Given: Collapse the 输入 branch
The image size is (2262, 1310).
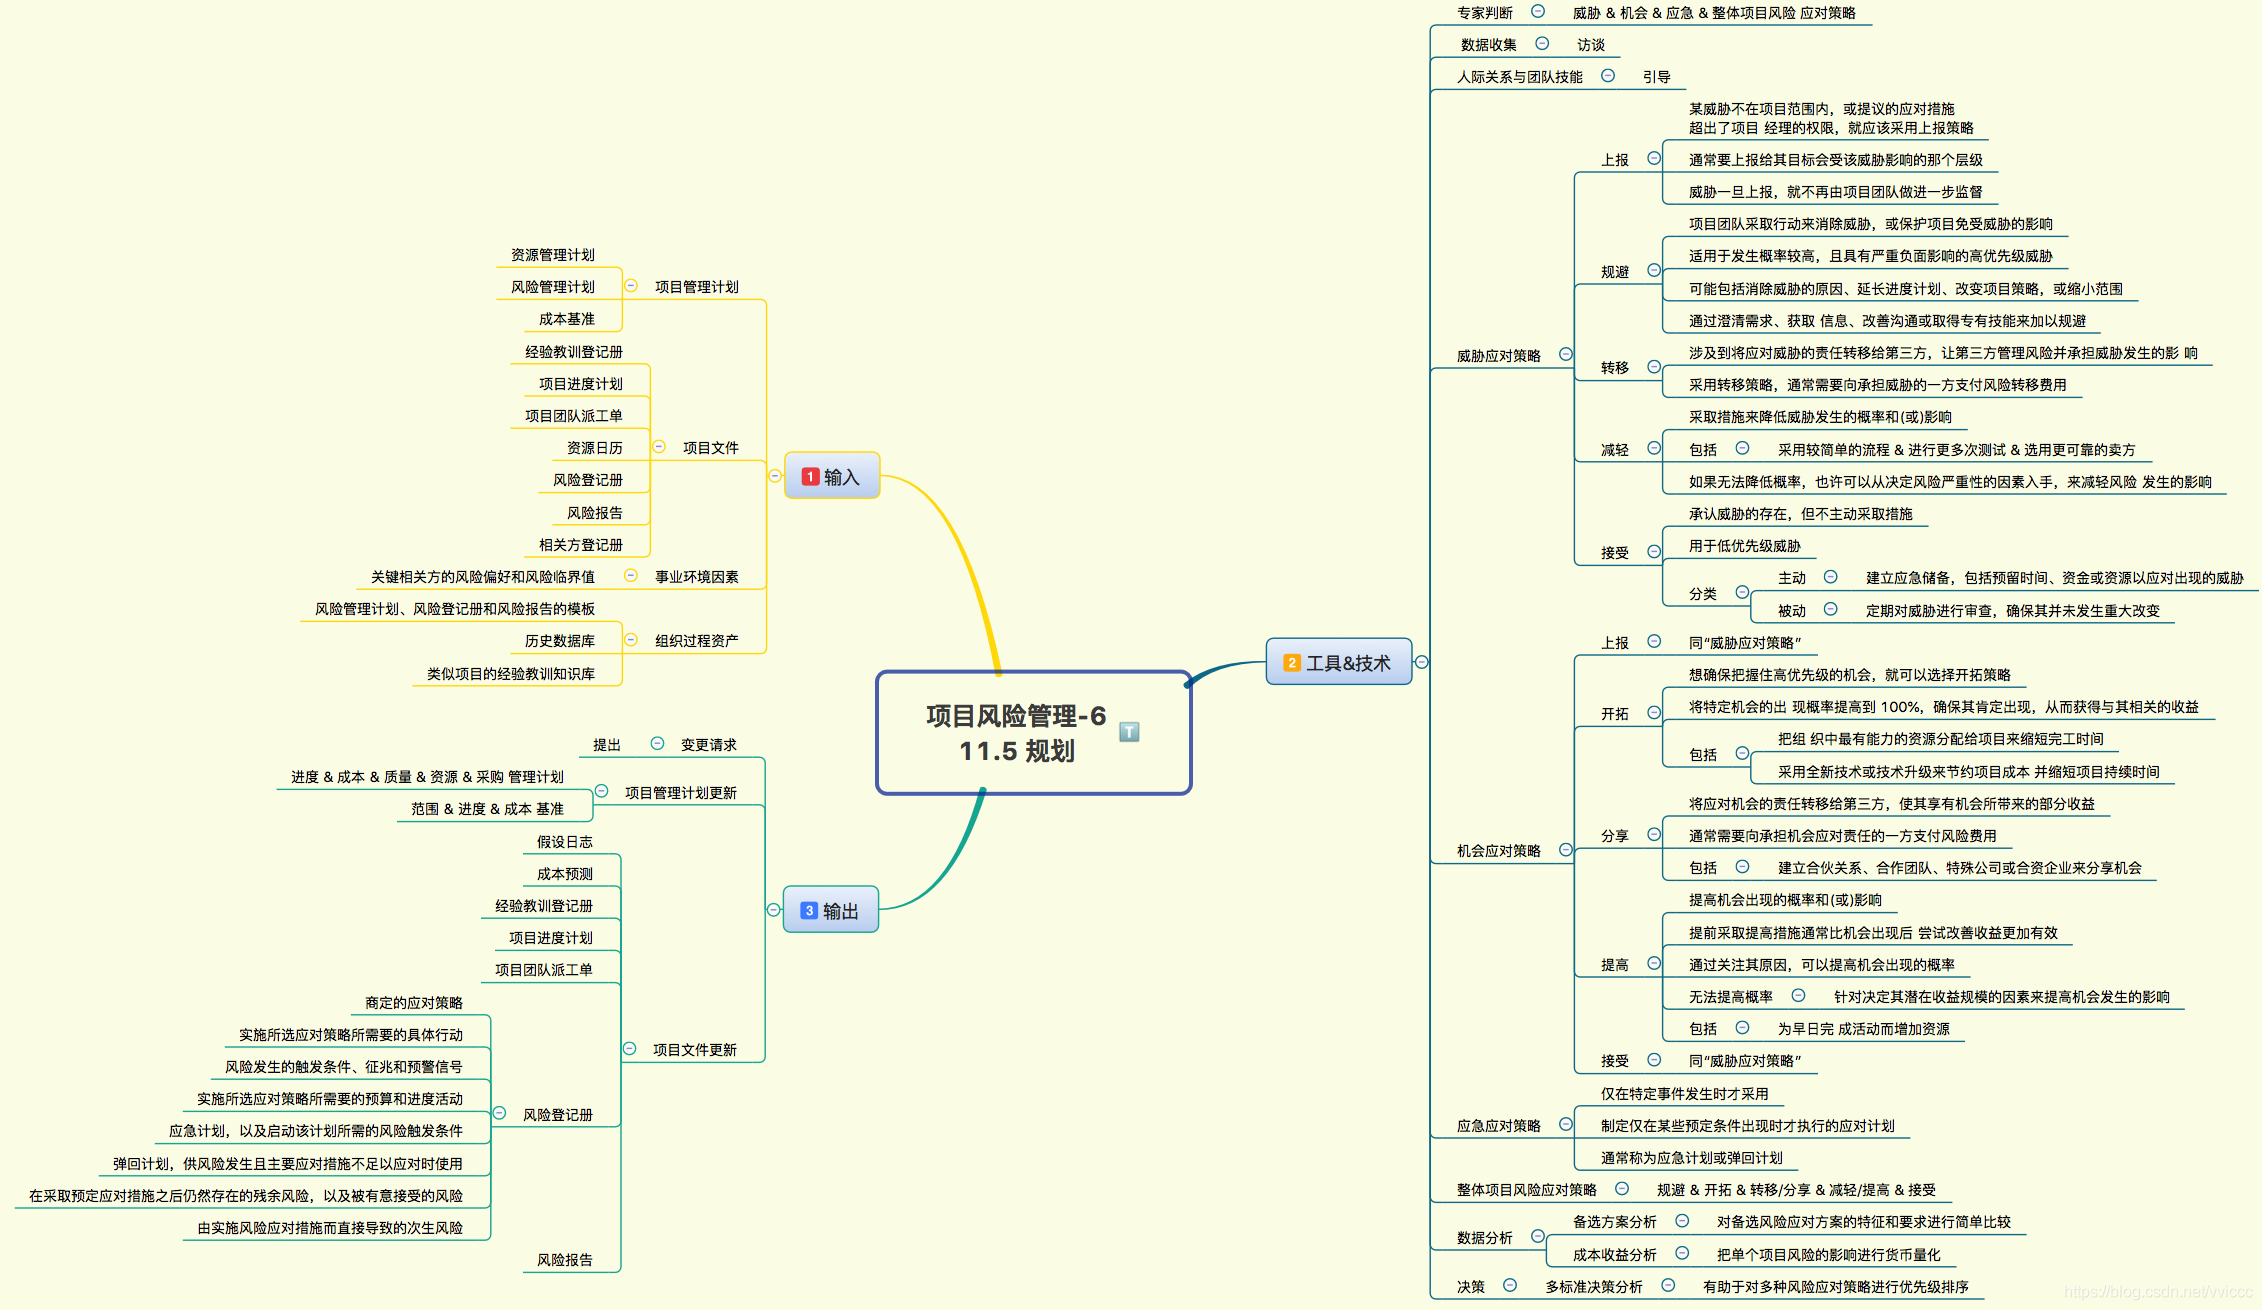Looking at the screenshot, I should 775,476.
